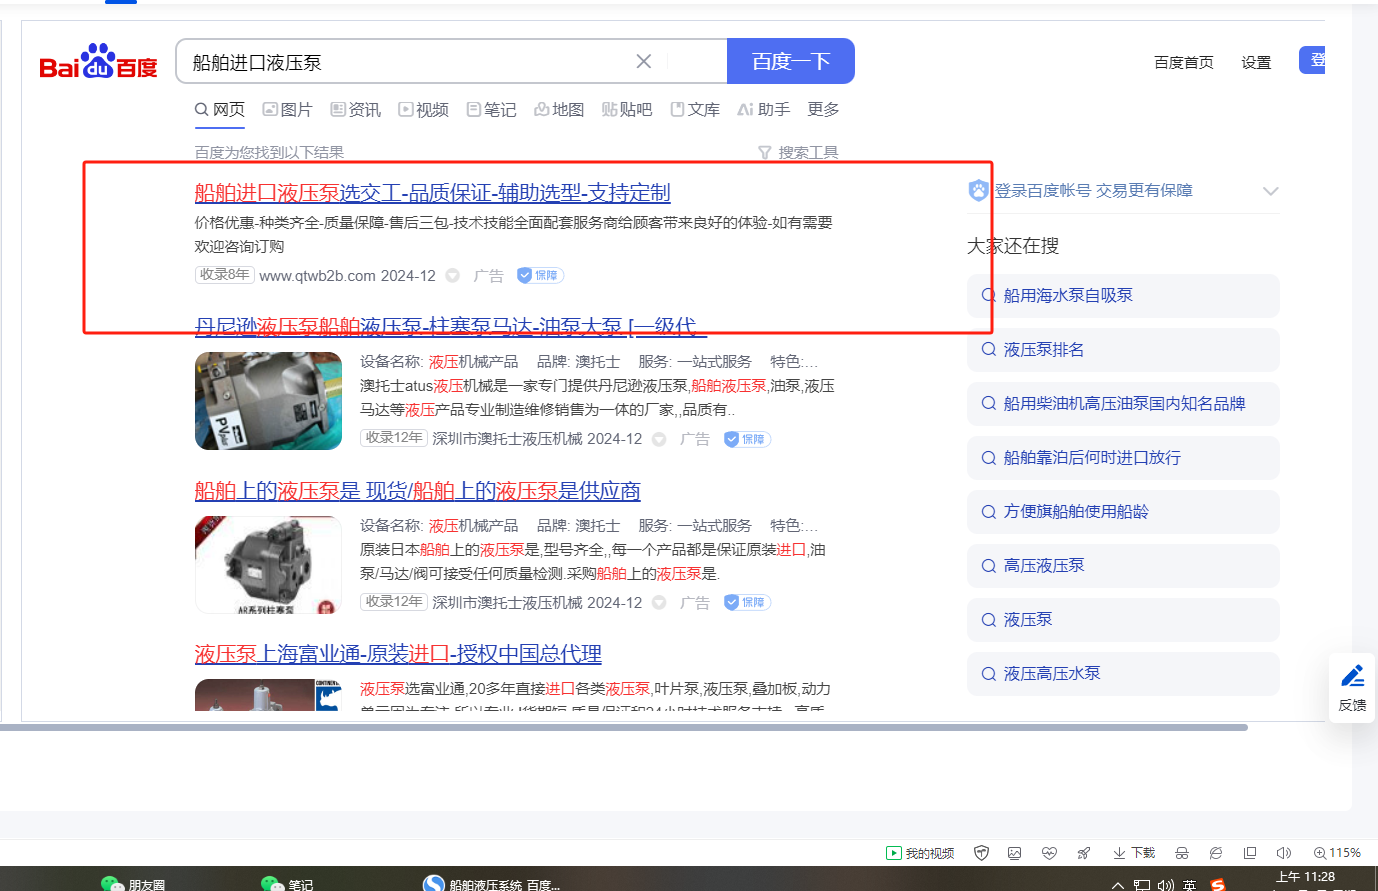Open the 船舶上的液压泵是 现货 result title

pyautogui.click(x=417, y=491)
